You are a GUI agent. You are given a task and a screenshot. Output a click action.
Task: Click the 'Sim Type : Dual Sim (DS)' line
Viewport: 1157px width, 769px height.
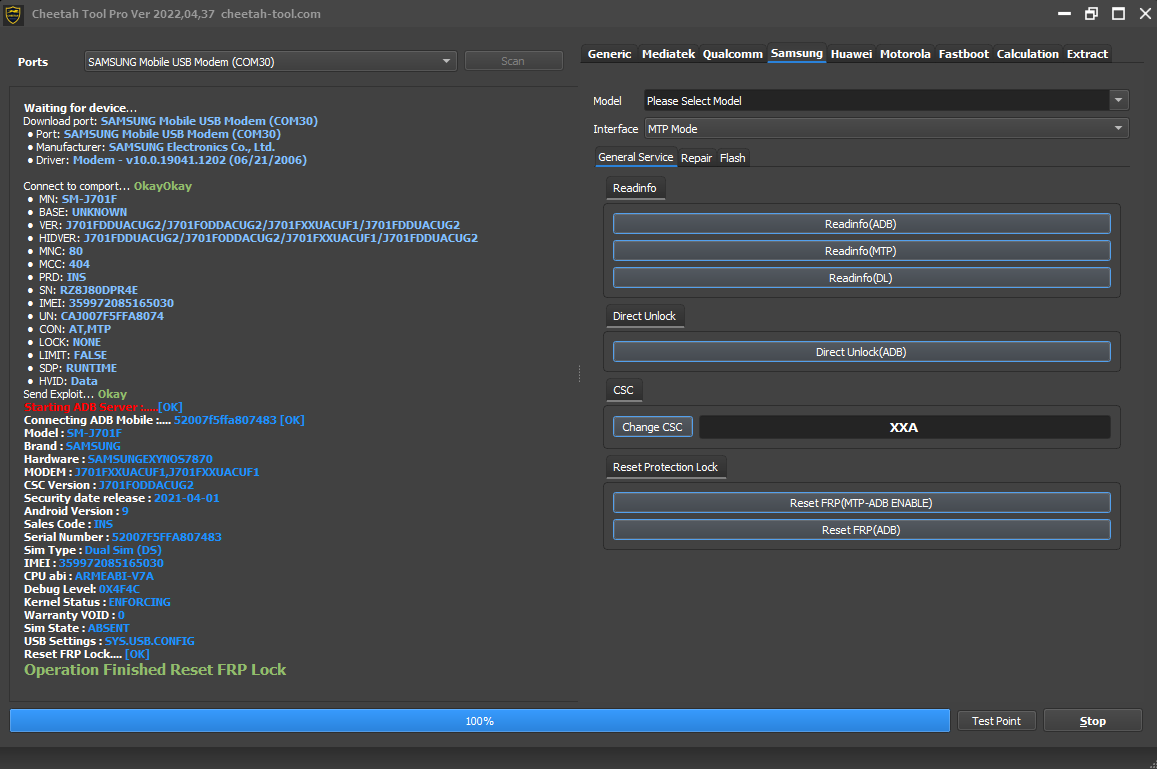92,550
